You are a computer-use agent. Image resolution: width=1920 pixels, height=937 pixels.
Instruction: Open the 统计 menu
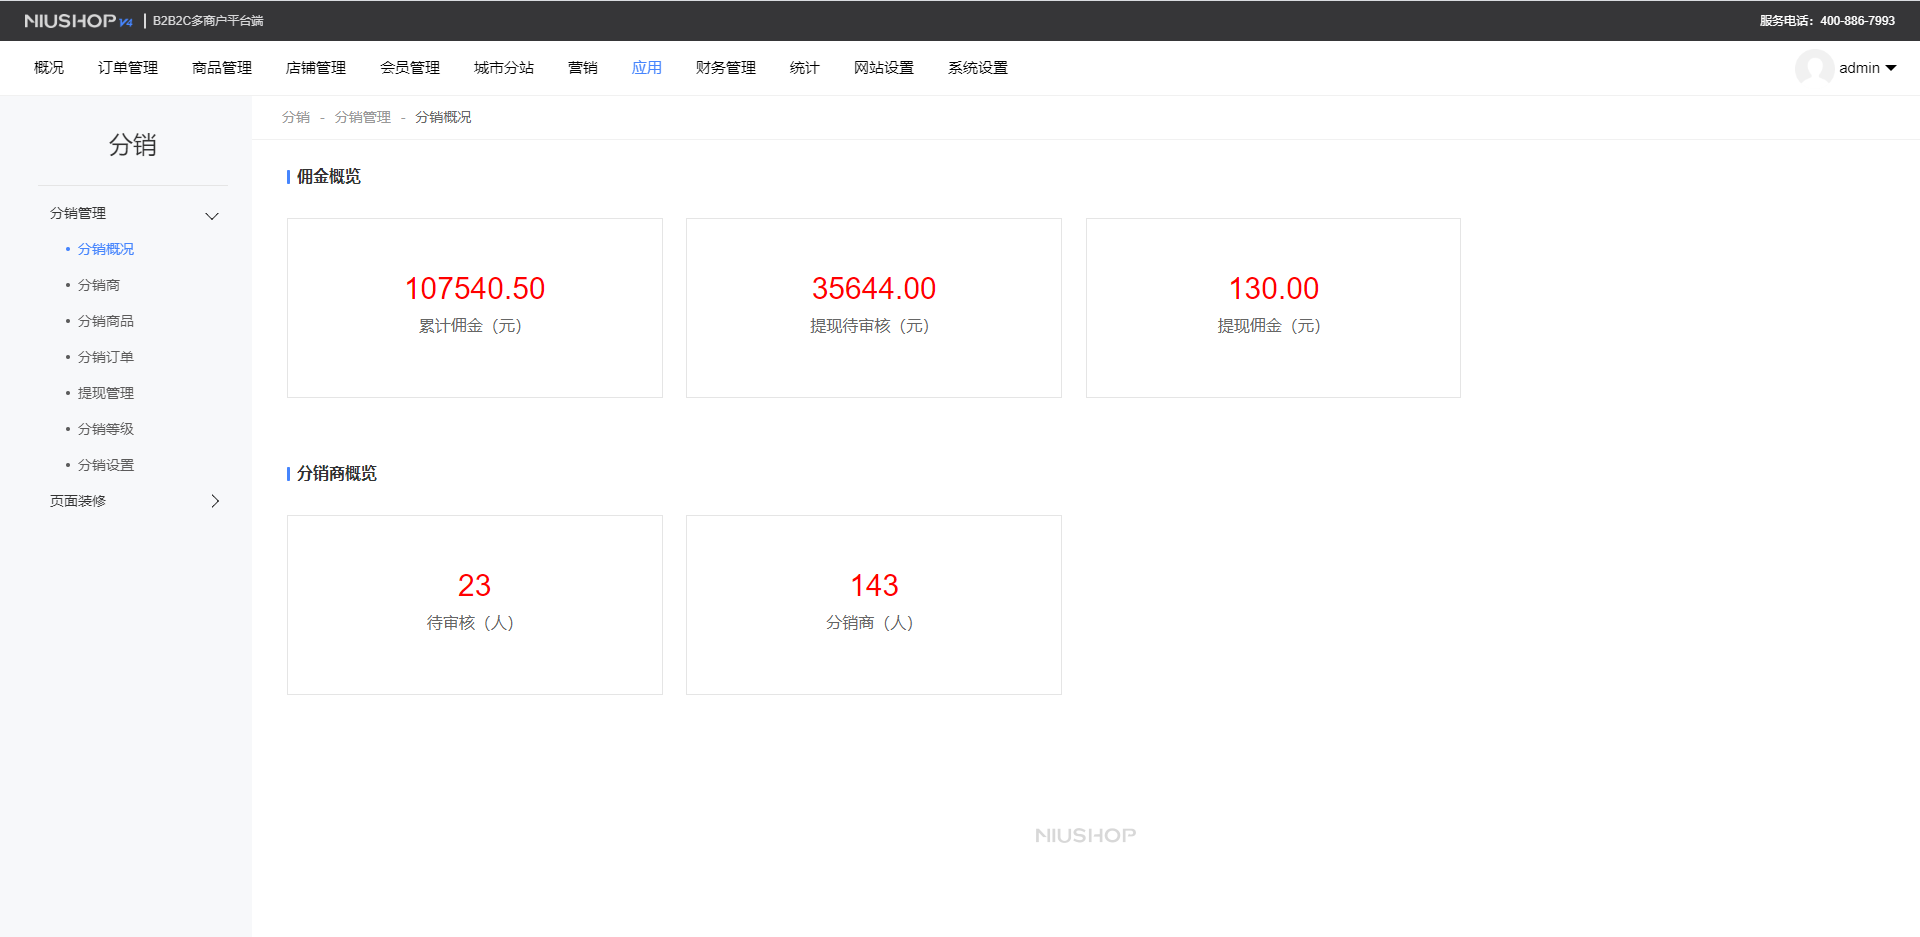pos(805,68)
